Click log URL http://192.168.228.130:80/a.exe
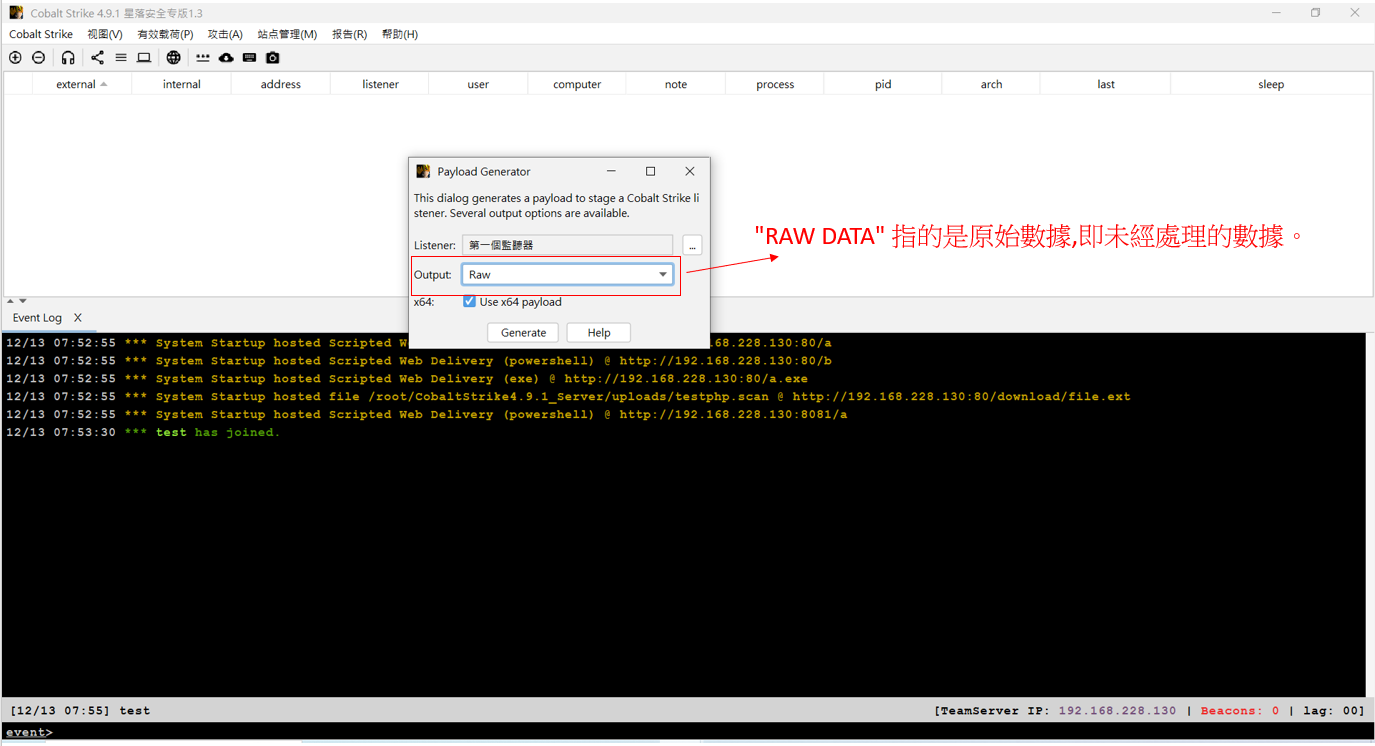Viewport: 1375px width, 746px height. tap(686, 379)
